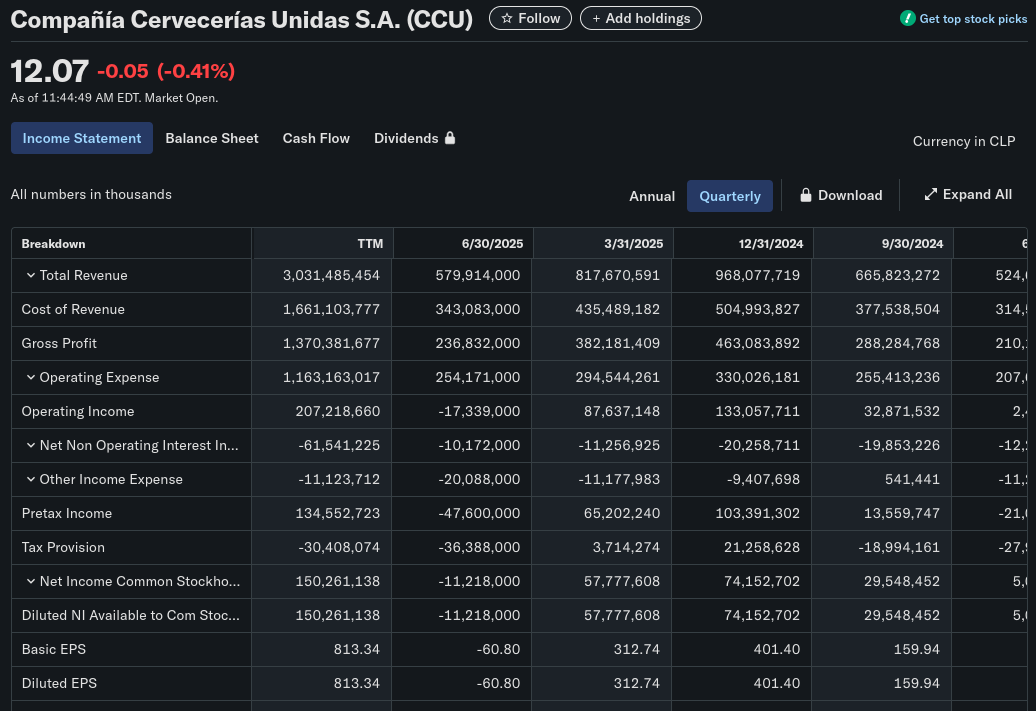Expand Net Income Common Stockholders row

(31, 581)
